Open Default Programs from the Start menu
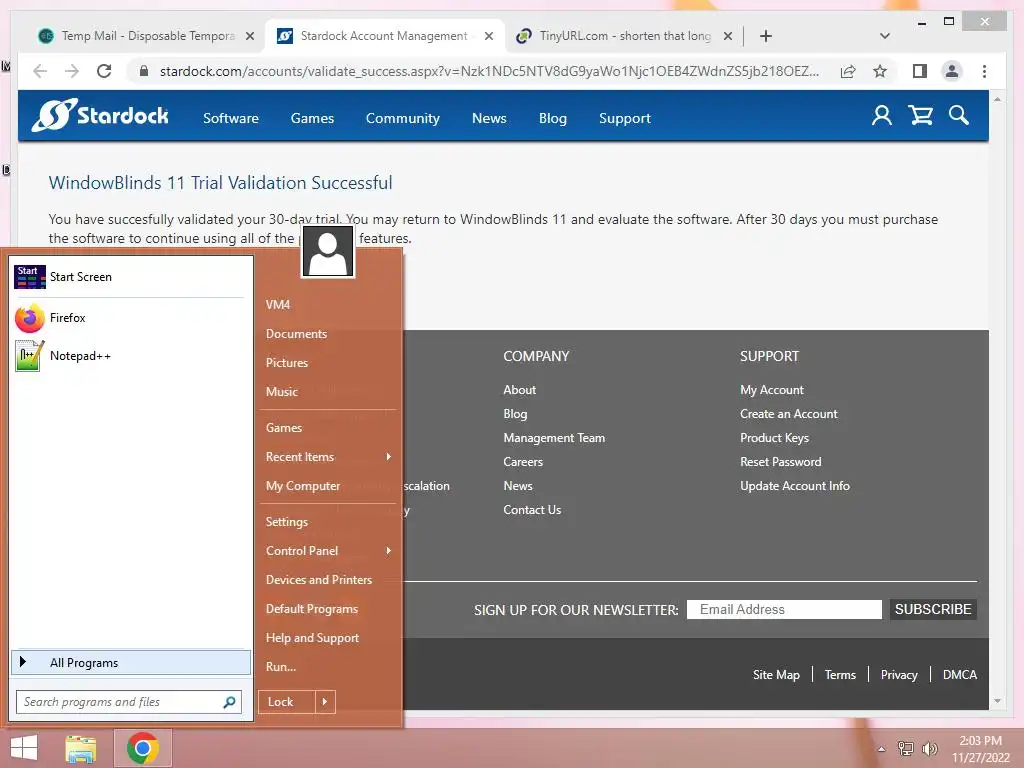Image resolution: width=1024 pixels, height=768 pixels. click(312, 609)
